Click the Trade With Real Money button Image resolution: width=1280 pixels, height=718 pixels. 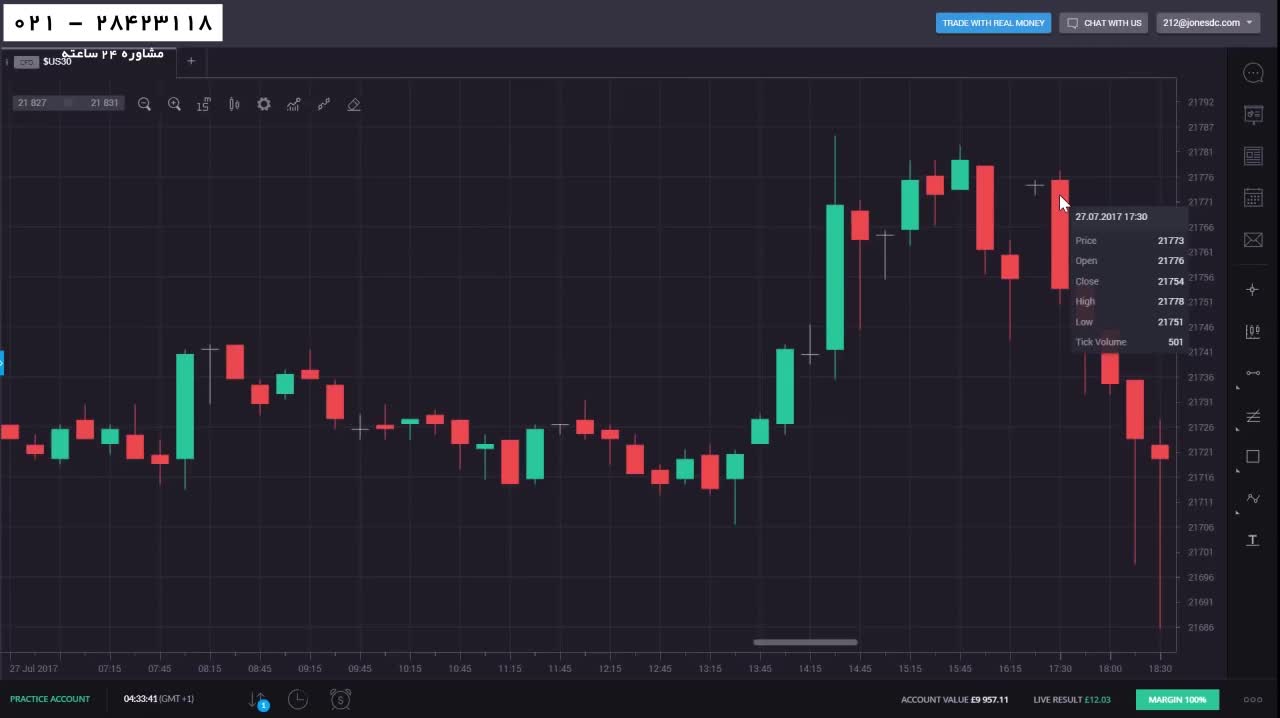click(993, 23)
